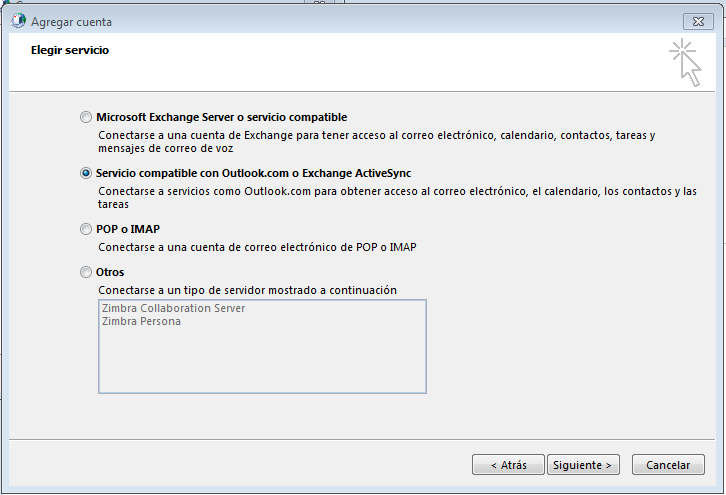Screen dimensions: 726x495
Task: Close the Agregar cuenta window
Action: pos(698,21)
